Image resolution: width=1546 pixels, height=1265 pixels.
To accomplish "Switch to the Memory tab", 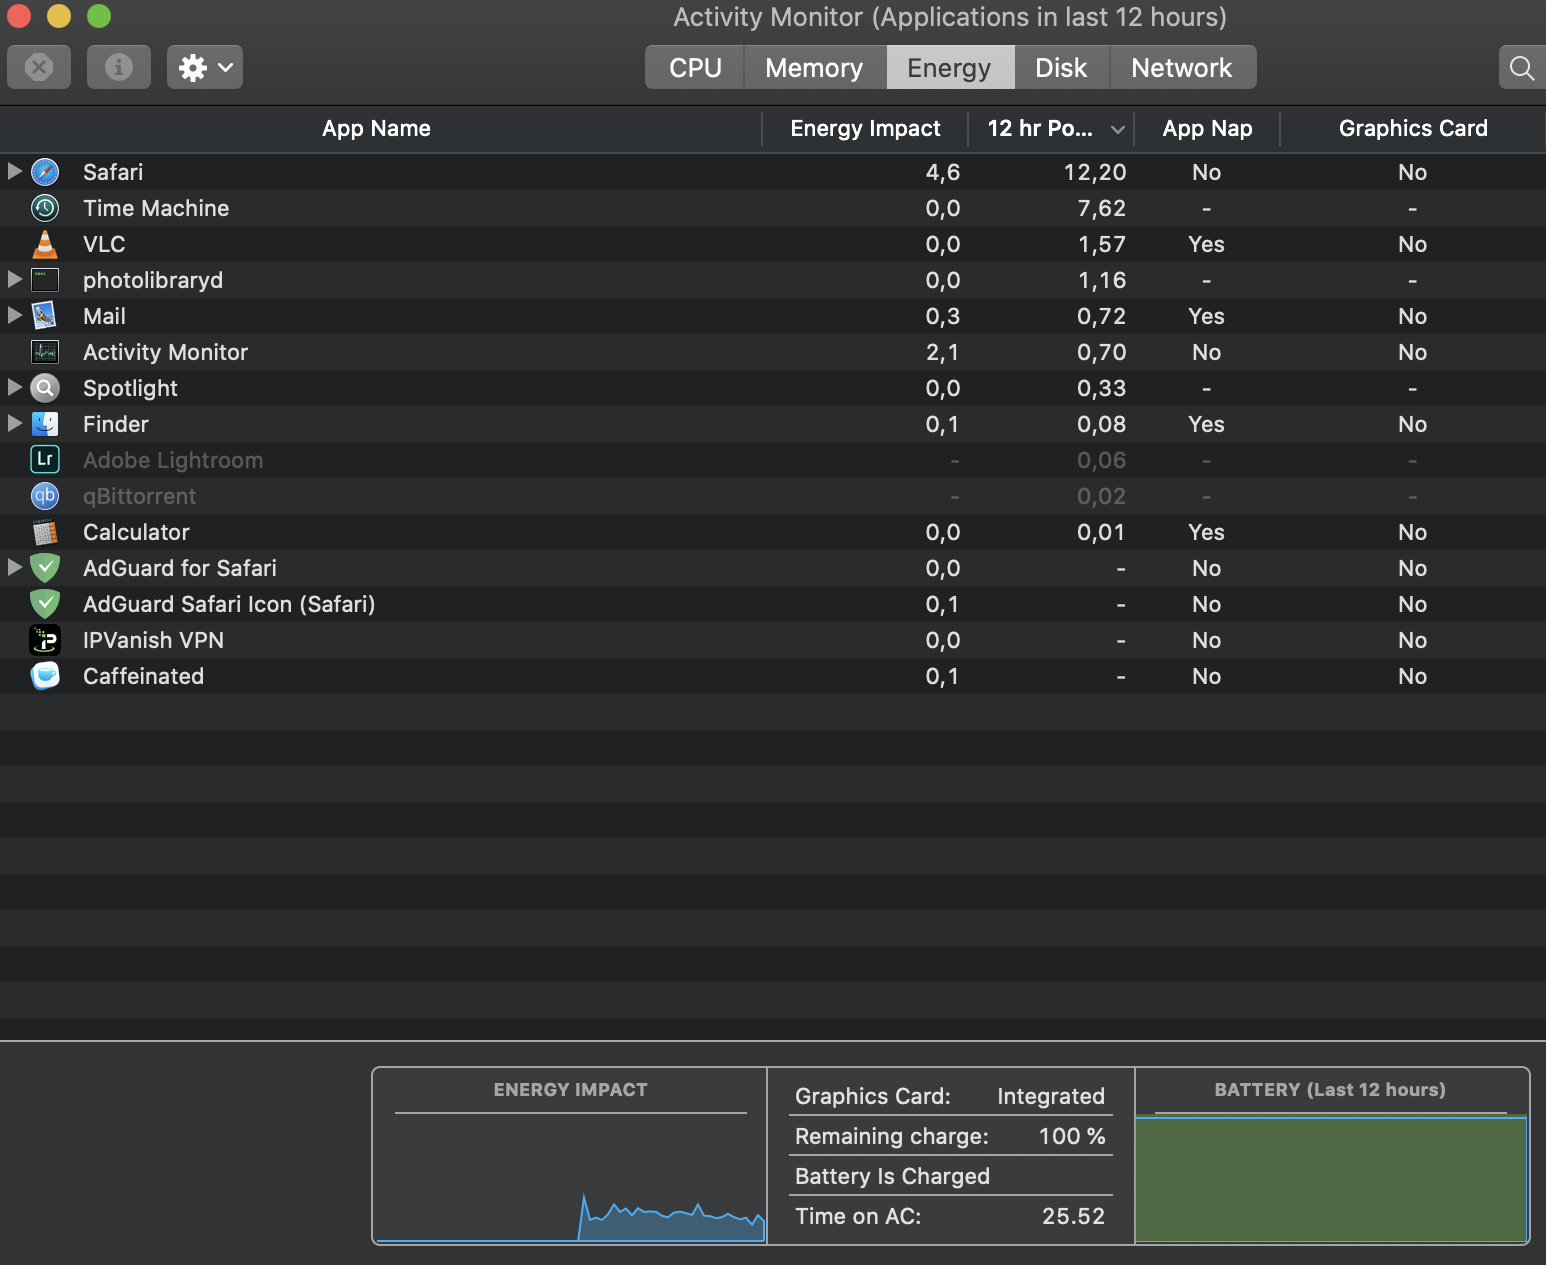I will click(x=814, y=67).
